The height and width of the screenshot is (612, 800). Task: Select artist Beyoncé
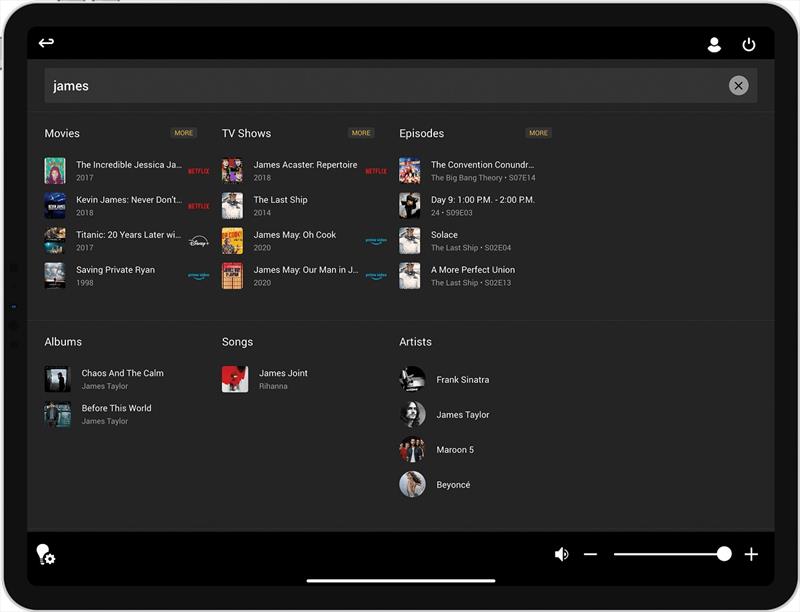pyautogui.click(x=453, y=485)
